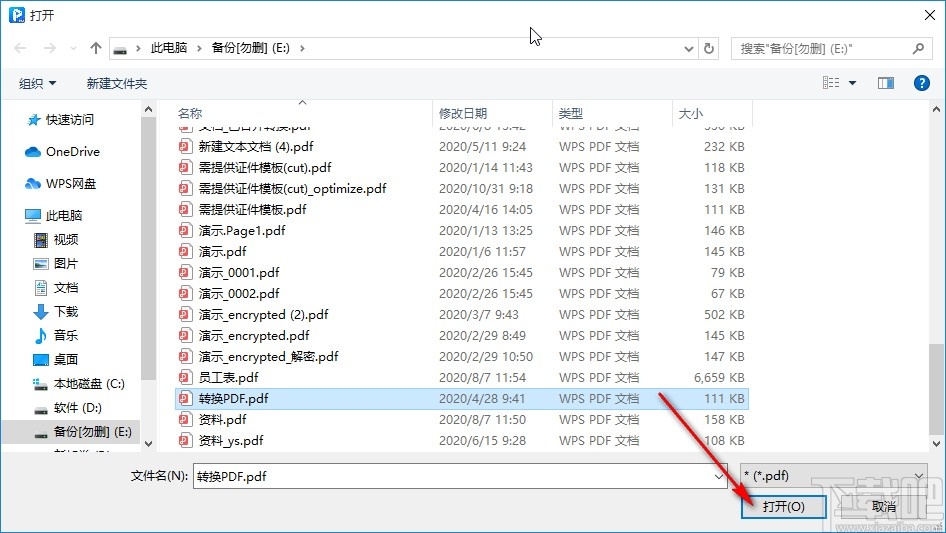The image size is (946, 533).
Task: Click 备份[勿删] (E:) breadcrumb segment
Action: 250,48
